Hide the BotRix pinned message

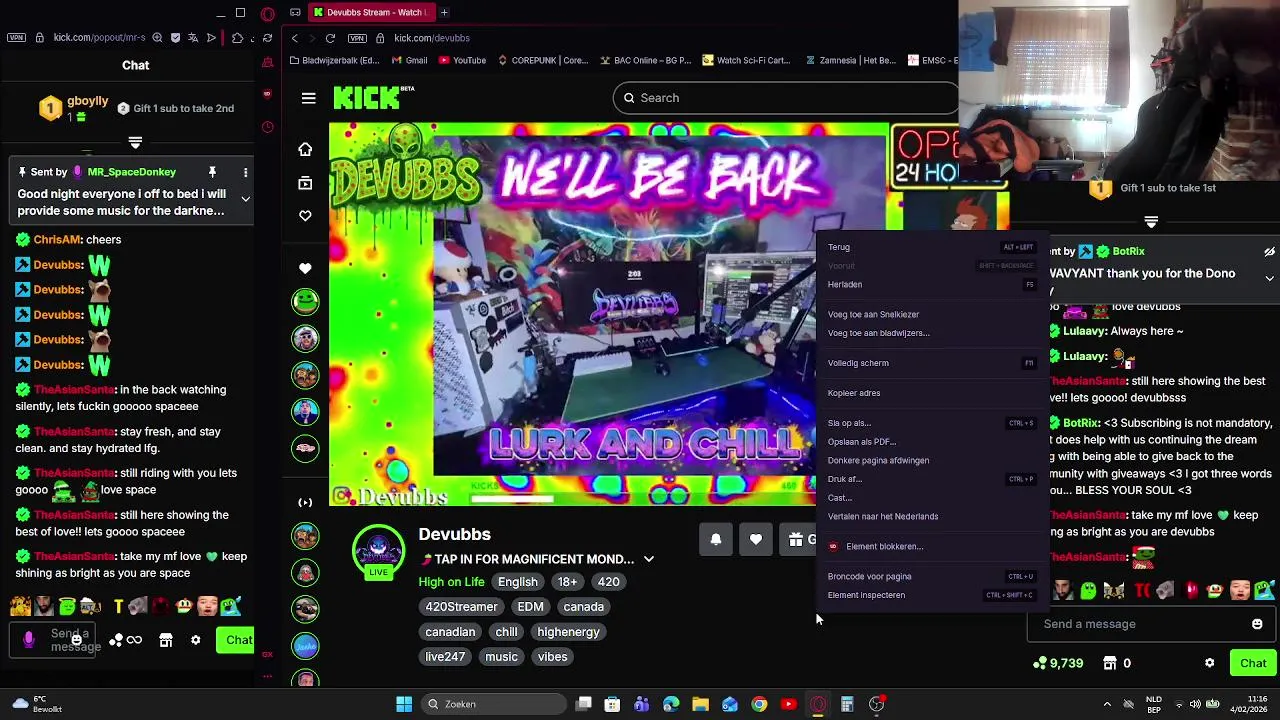(x=1269, y=251)
